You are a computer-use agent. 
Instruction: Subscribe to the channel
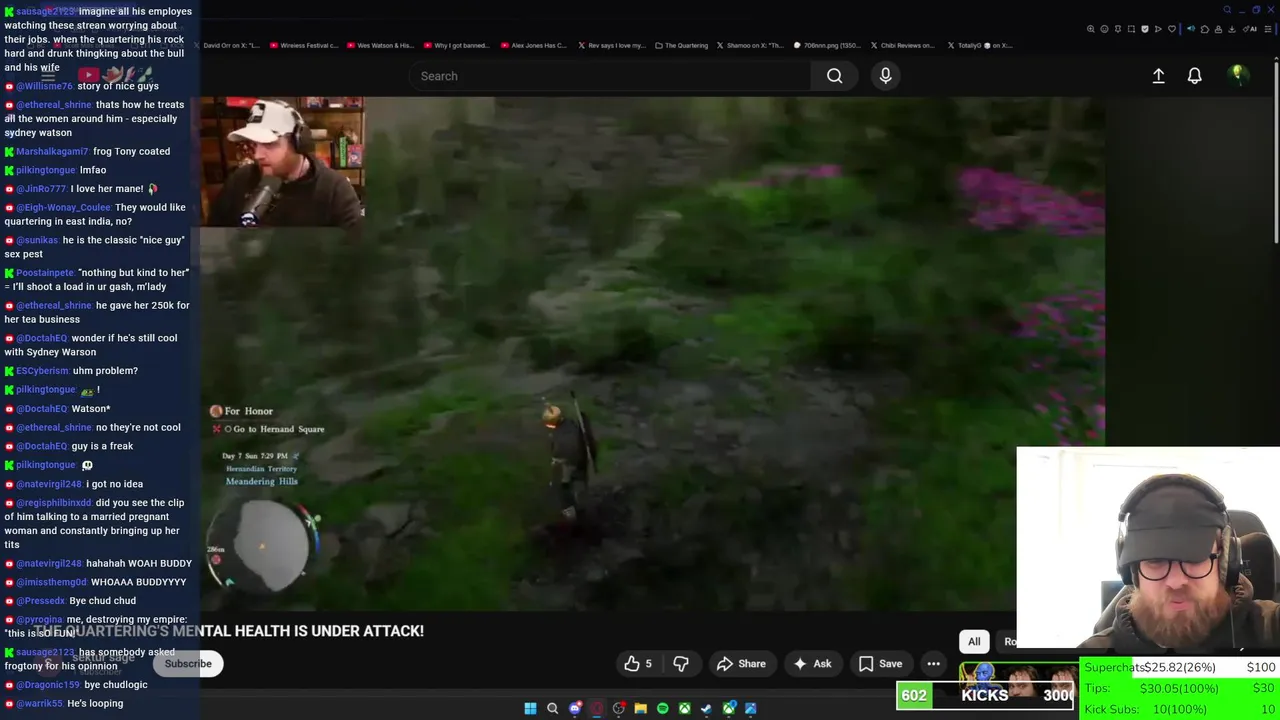[188, 664]
